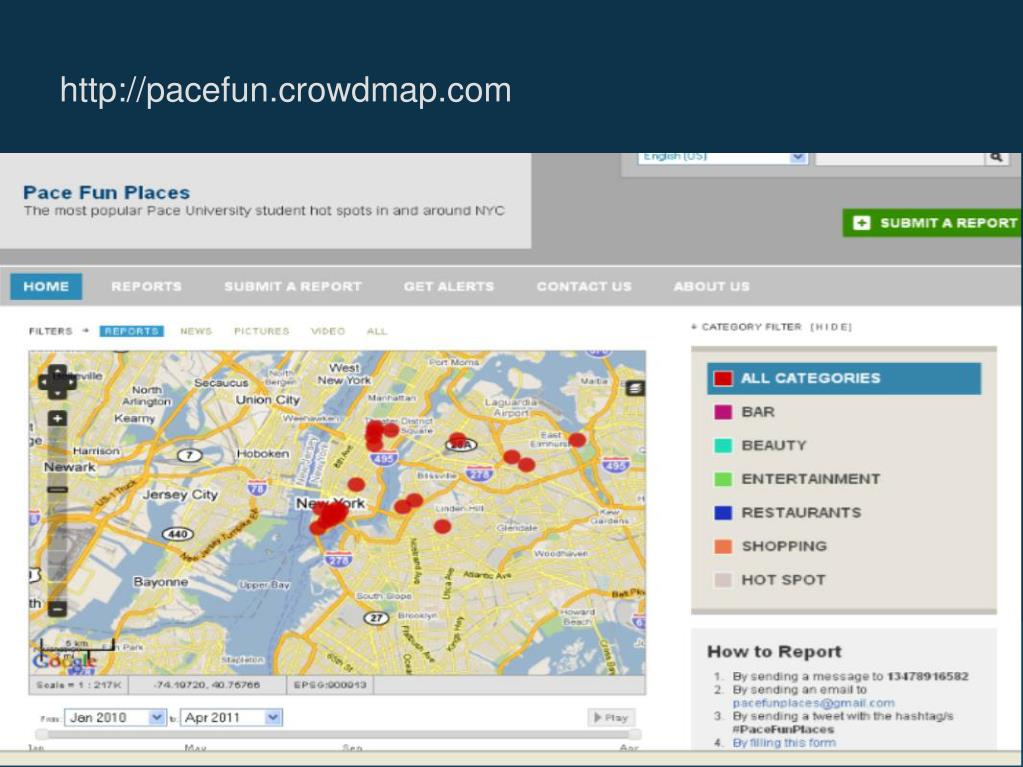
Task: Select the Video filter above the map
Action: tap(328, 331)
